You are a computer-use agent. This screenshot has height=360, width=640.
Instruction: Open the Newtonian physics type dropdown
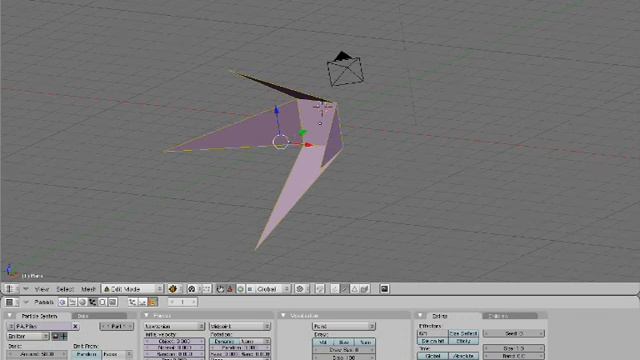pos(174,326)
